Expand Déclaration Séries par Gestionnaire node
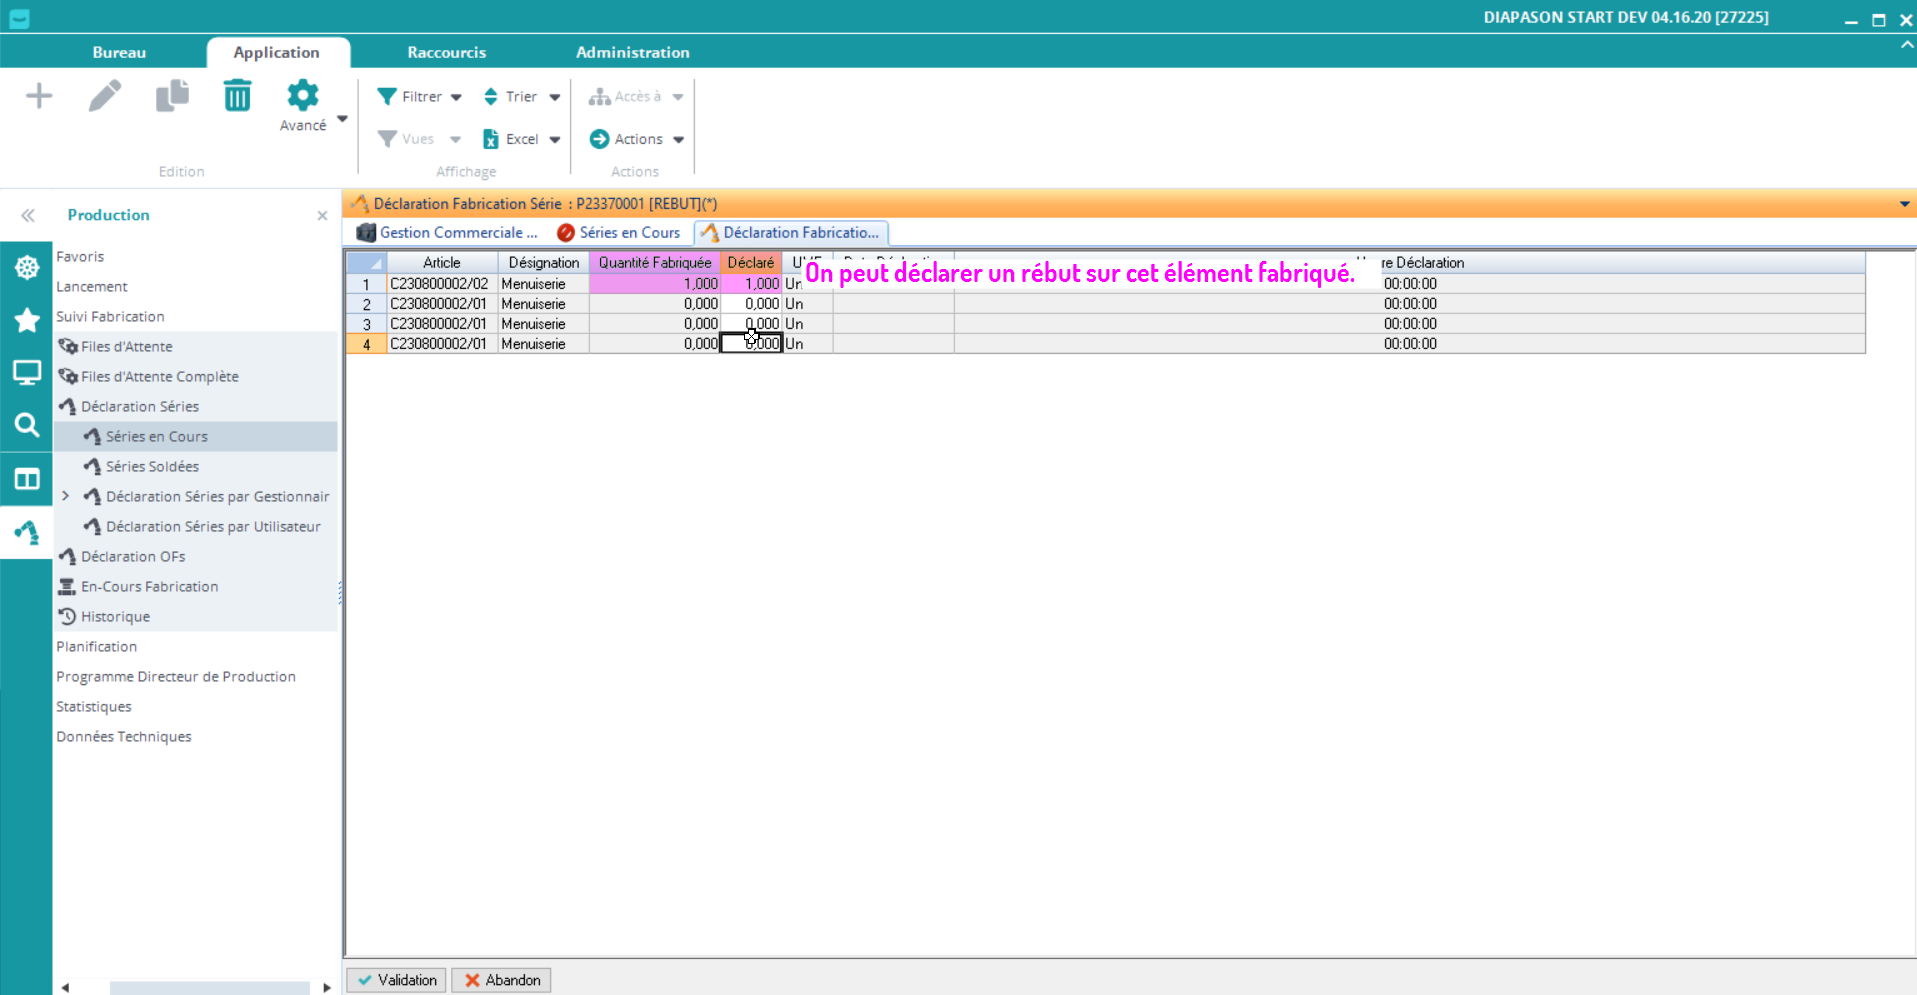Screen dimensions: 1917x995 tap(66, 496)
